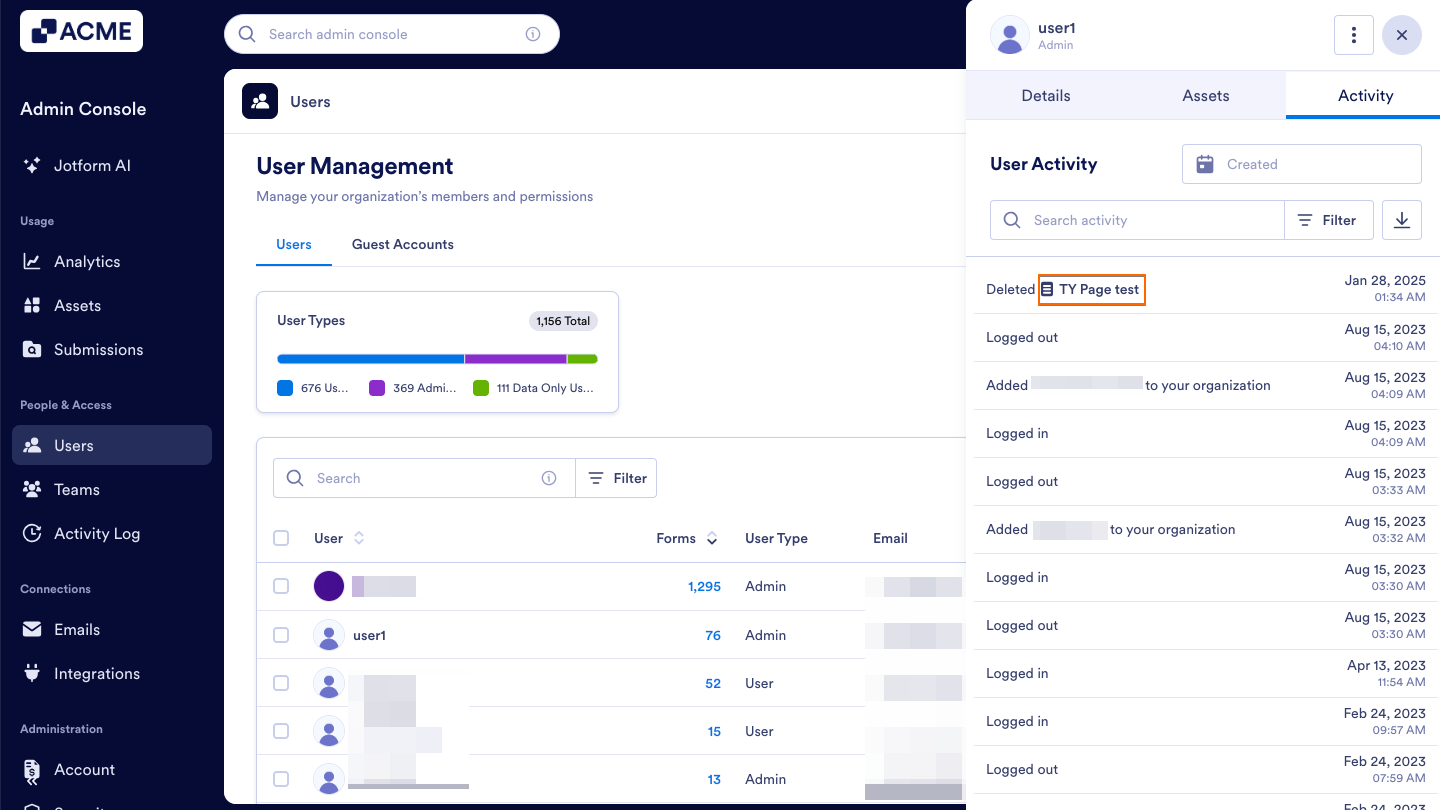Sort the table by the Forms column

pyautogui.click(x=711, y=538)
